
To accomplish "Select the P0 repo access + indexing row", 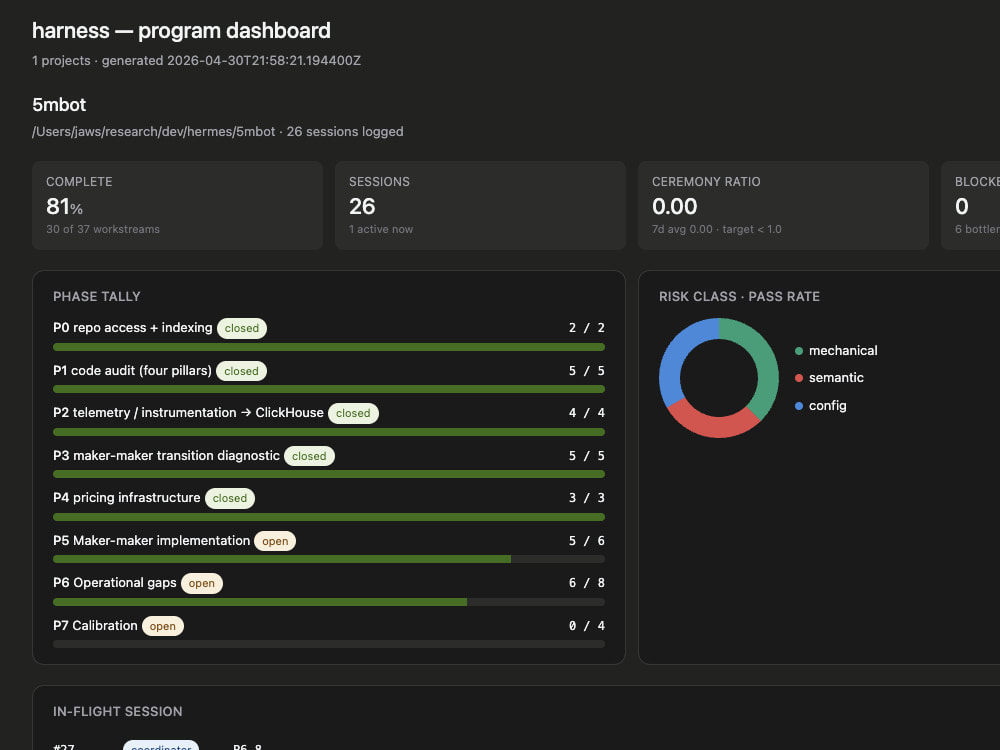I will click(328, 335).
